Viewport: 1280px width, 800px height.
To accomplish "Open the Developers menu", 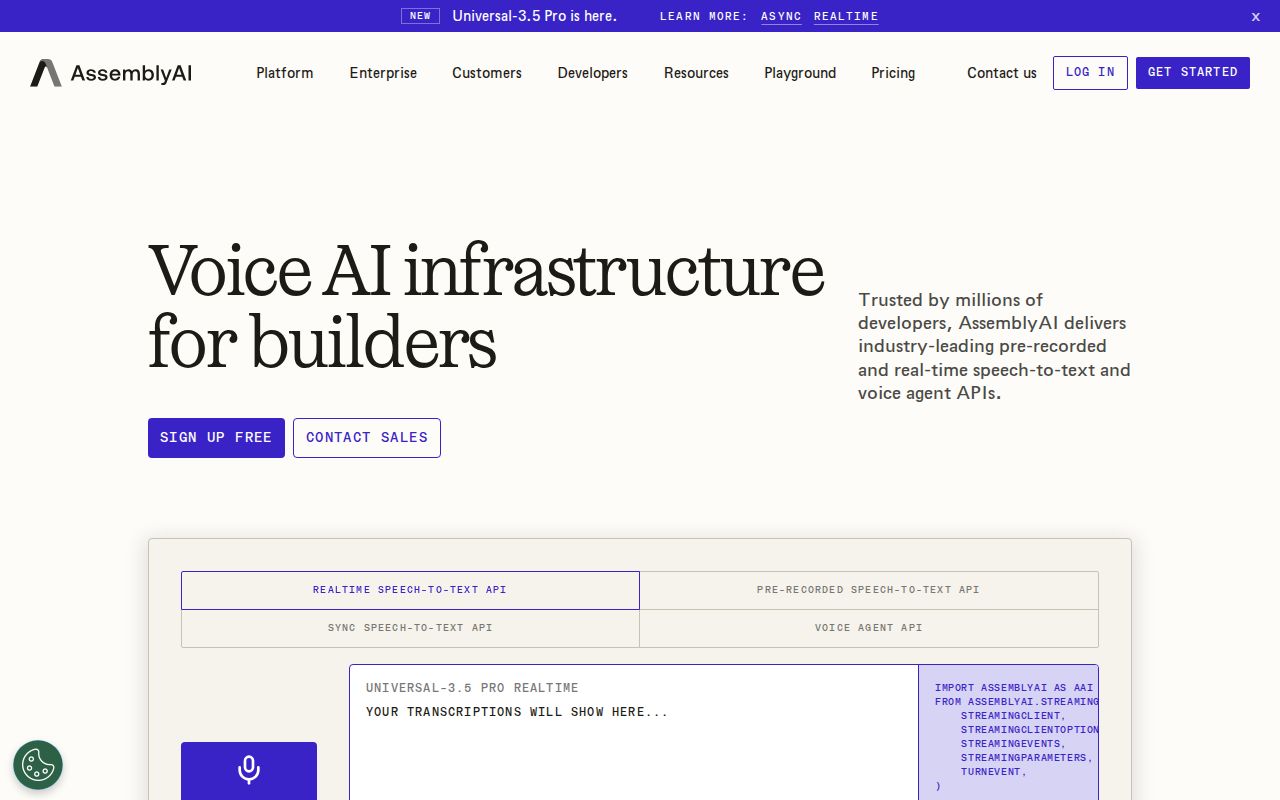I will point(593,73).
